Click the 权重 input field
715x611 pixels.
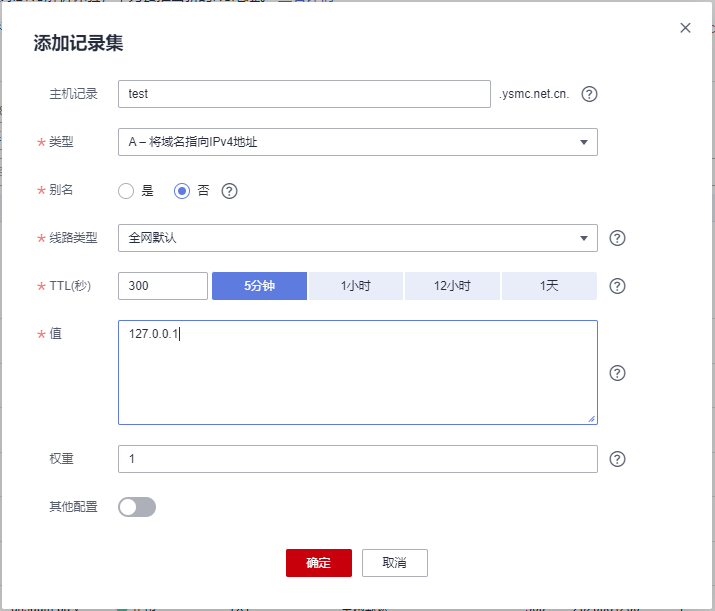[357, 459]
